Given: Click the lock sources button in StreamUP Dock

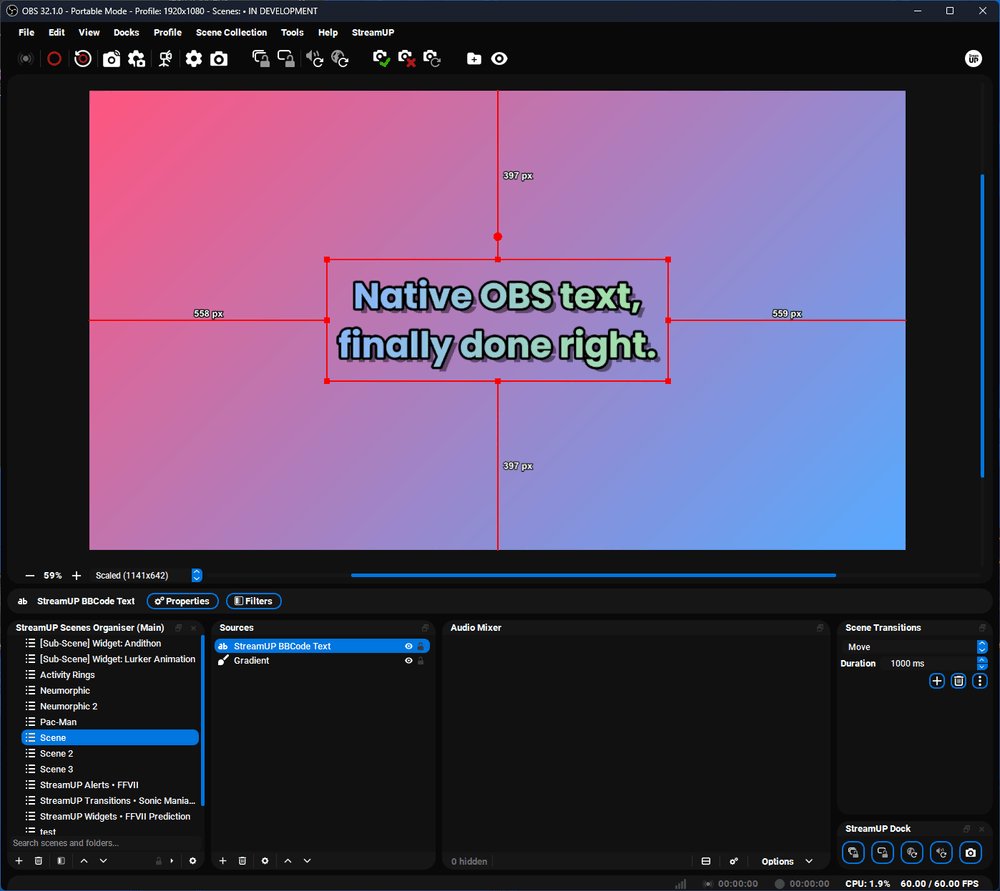Looking at the screenshot, I should click(x=853, y=852).
